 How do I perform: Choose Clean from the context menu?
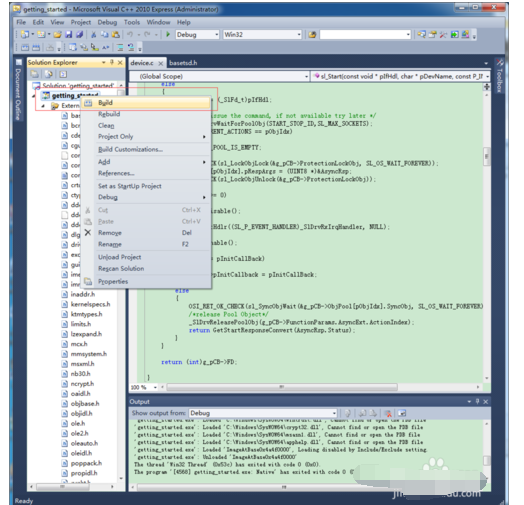(x=147, y=125)
